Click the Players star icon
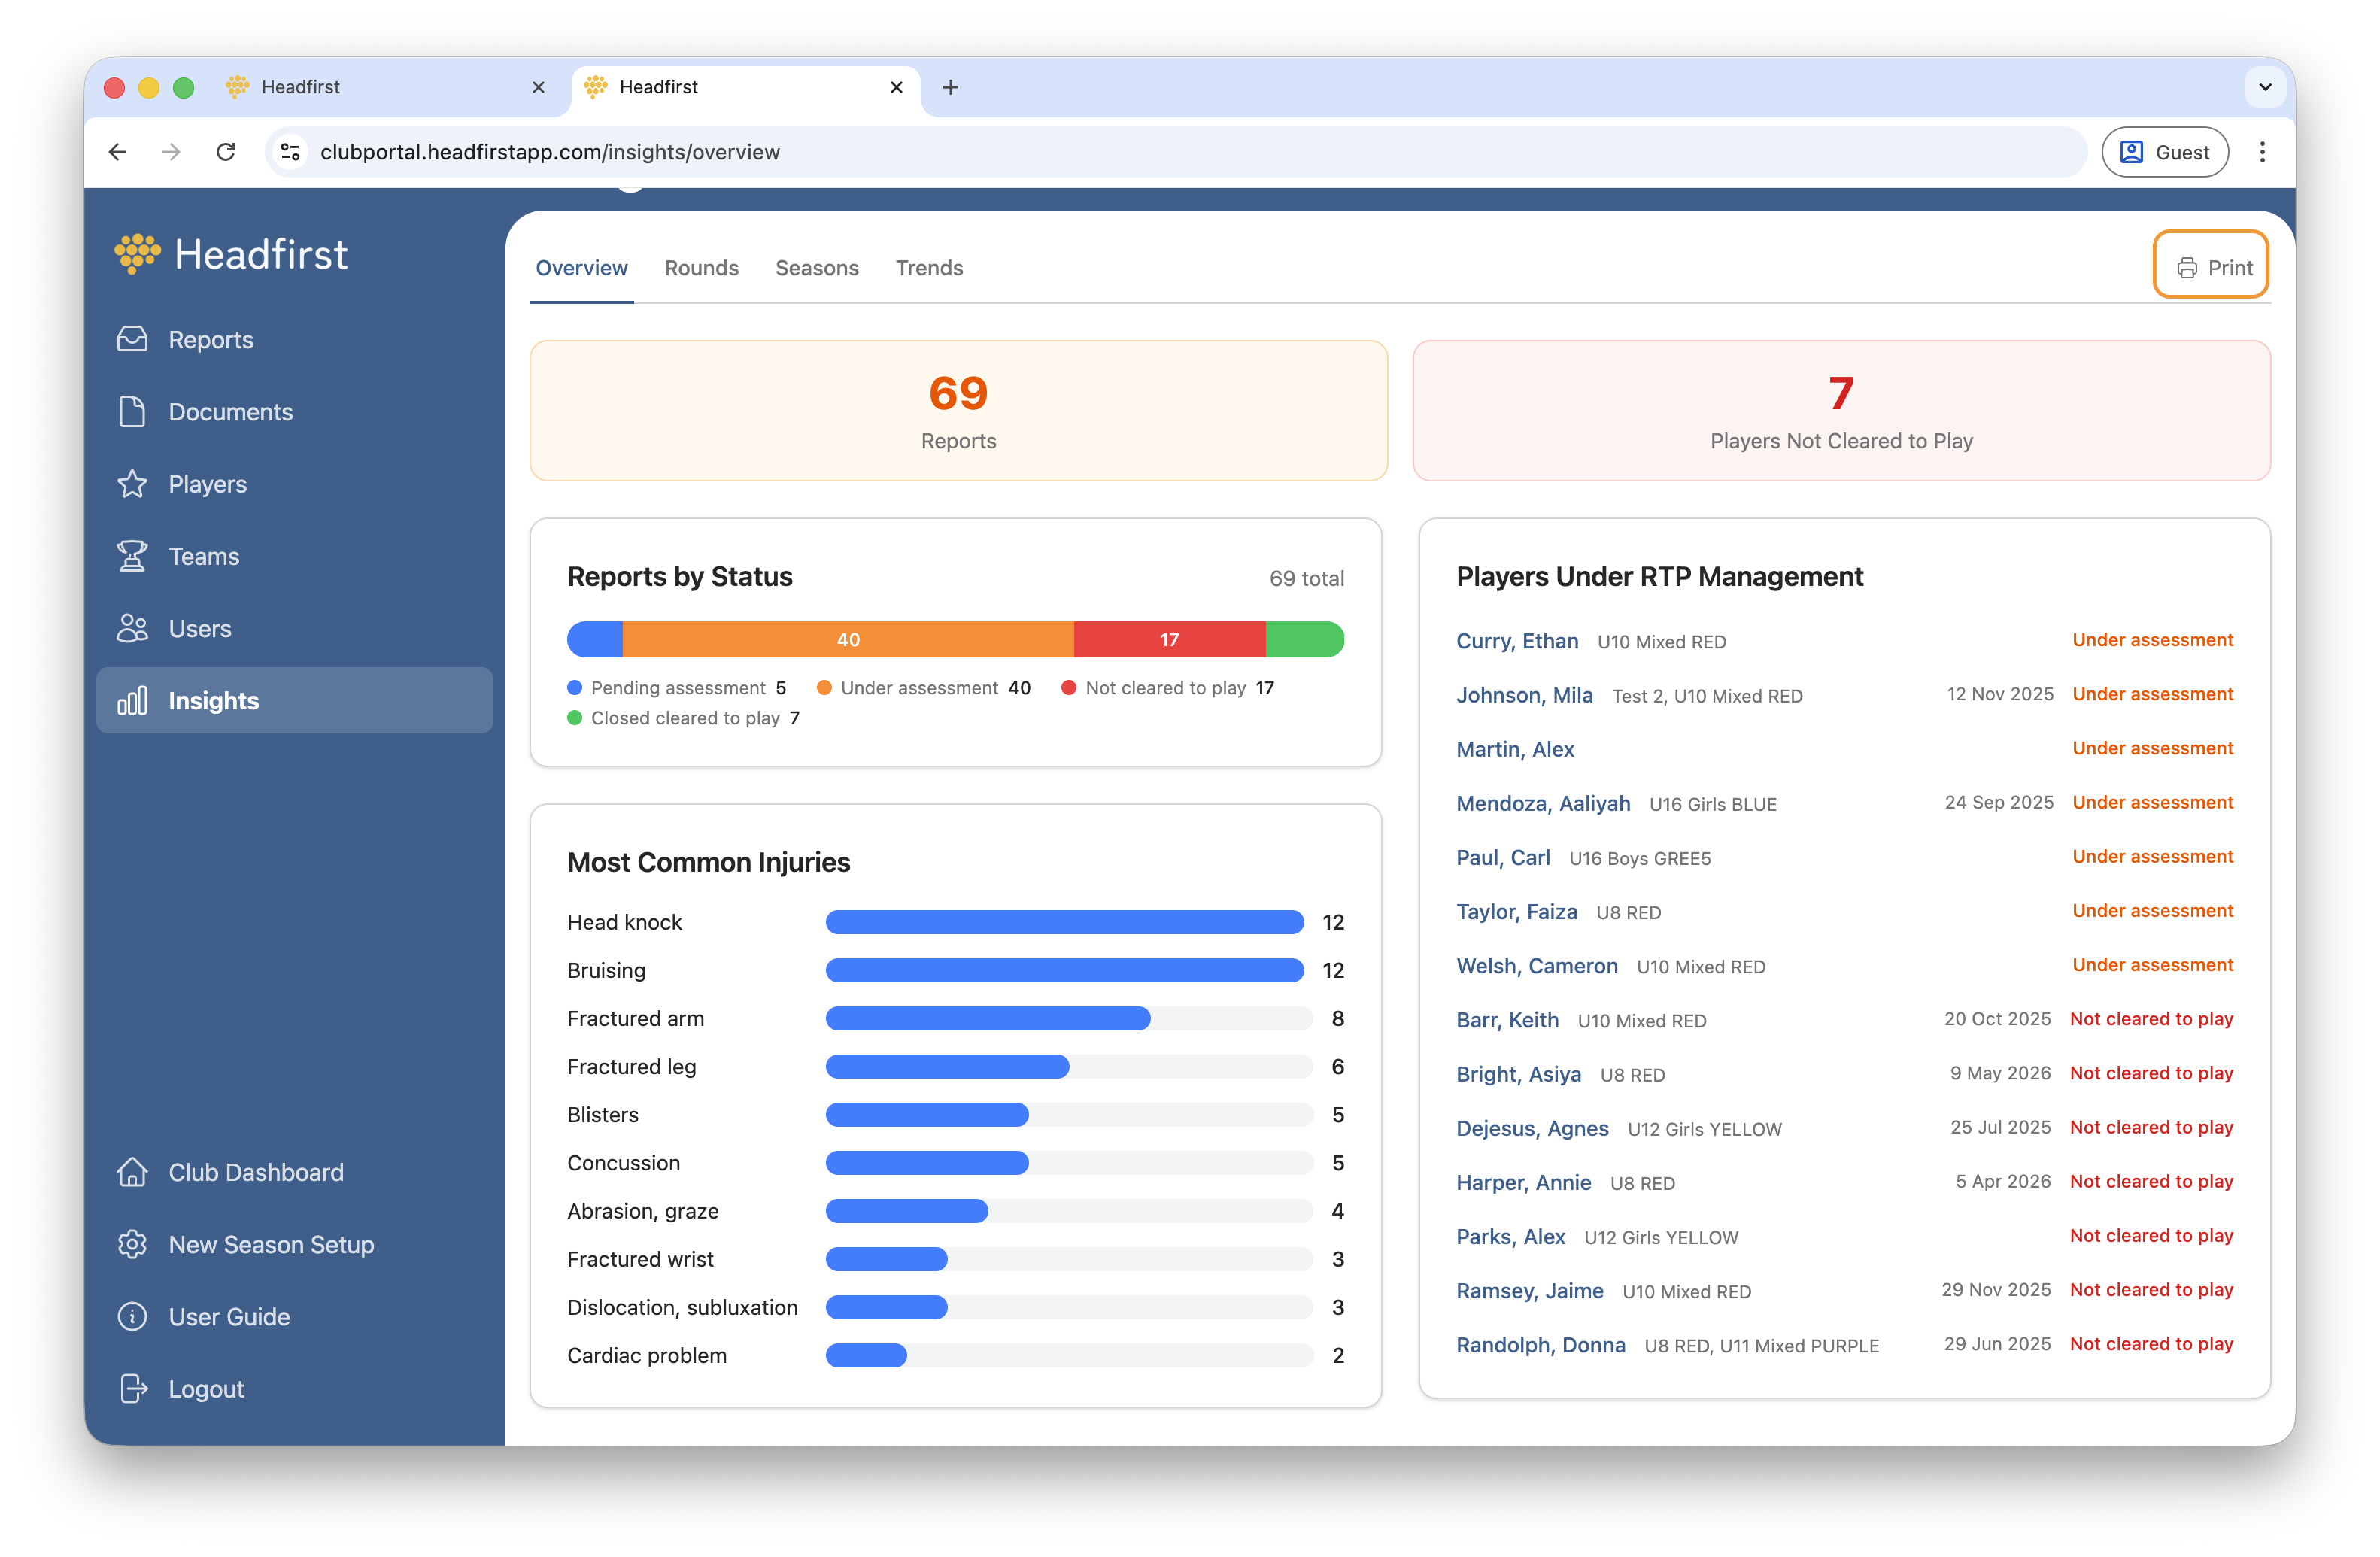Screen dimensions: 2380x1557 click(132, 484)
